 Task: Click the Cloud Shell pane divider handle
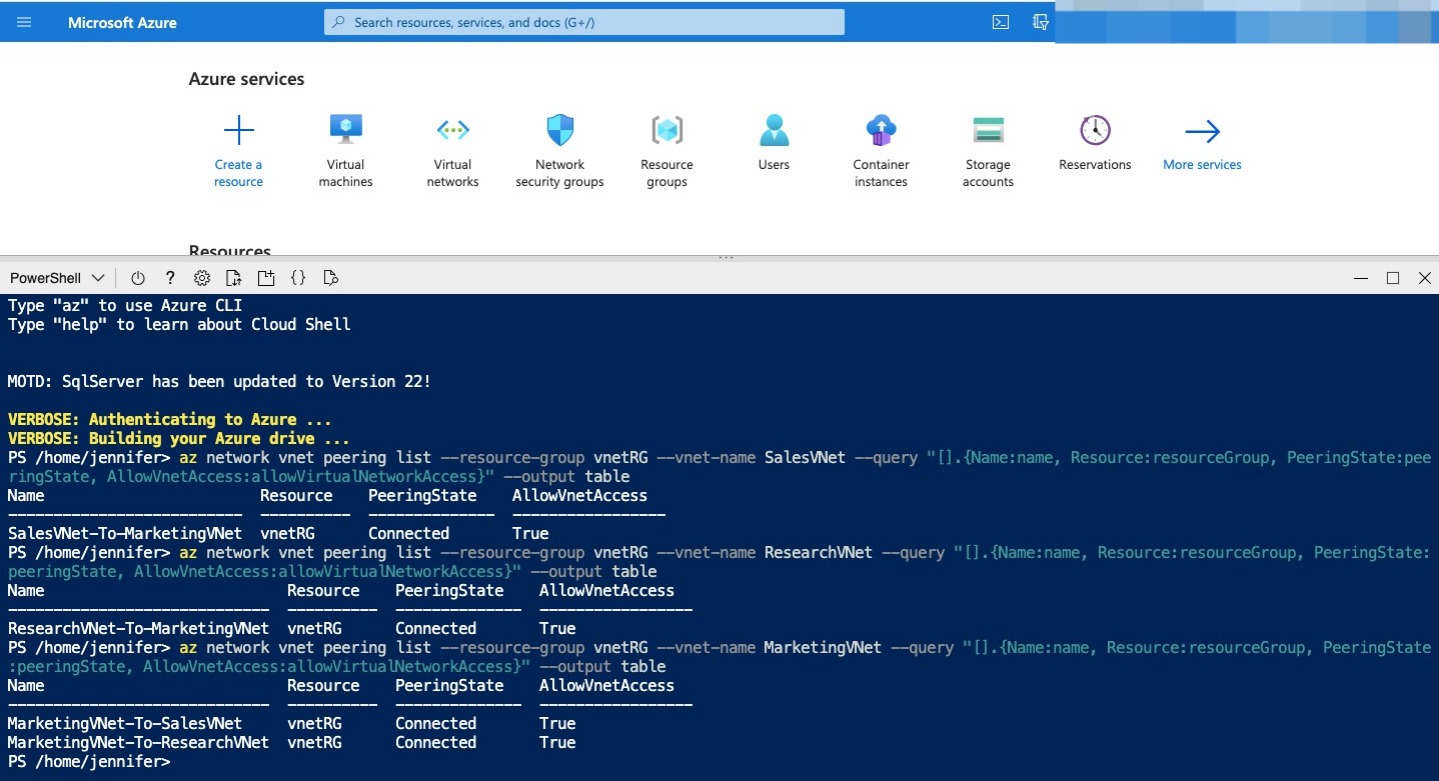tap(726, 258)
